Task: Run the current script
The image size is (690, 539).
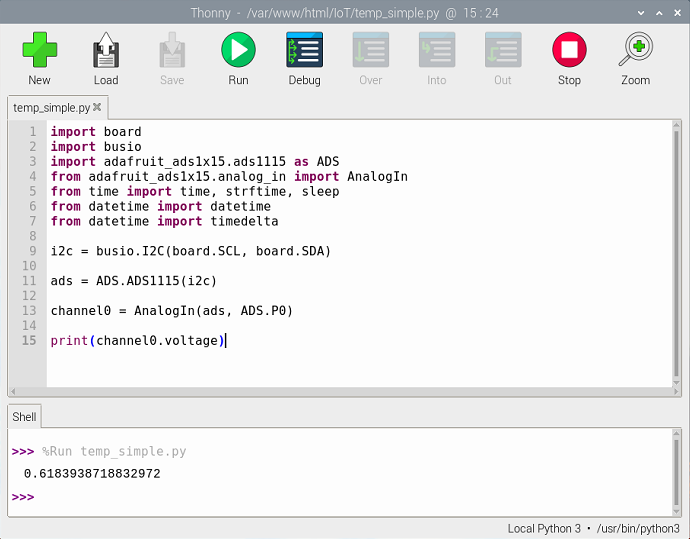Action: pyautogui.click(x=238, y=58)
